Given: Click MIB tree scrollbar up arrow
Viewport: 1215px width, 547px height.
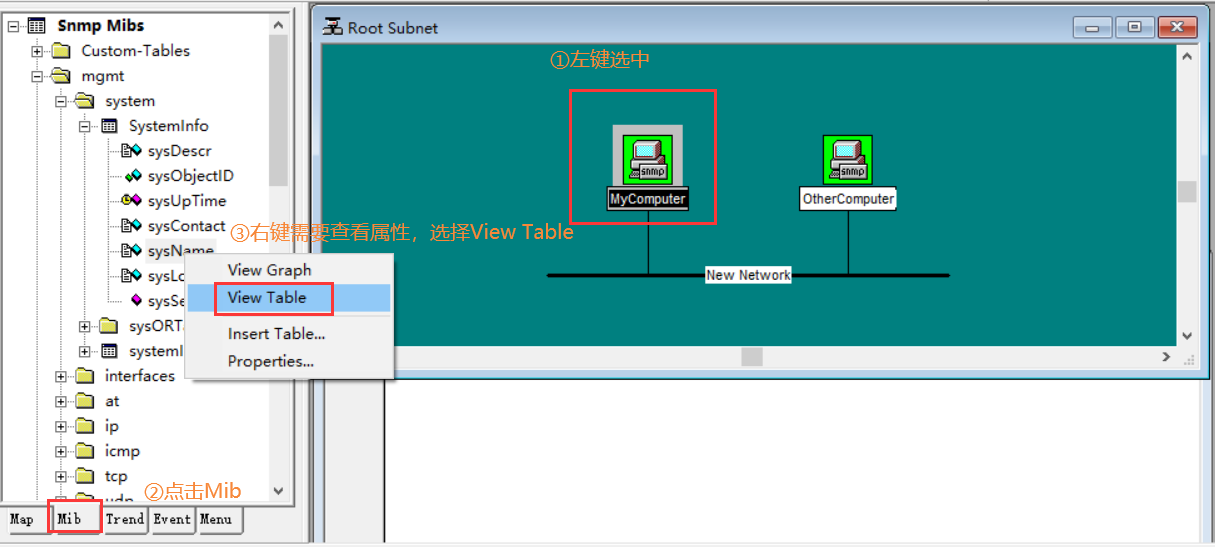Looking at the screenshot, I should pos(278,24).
